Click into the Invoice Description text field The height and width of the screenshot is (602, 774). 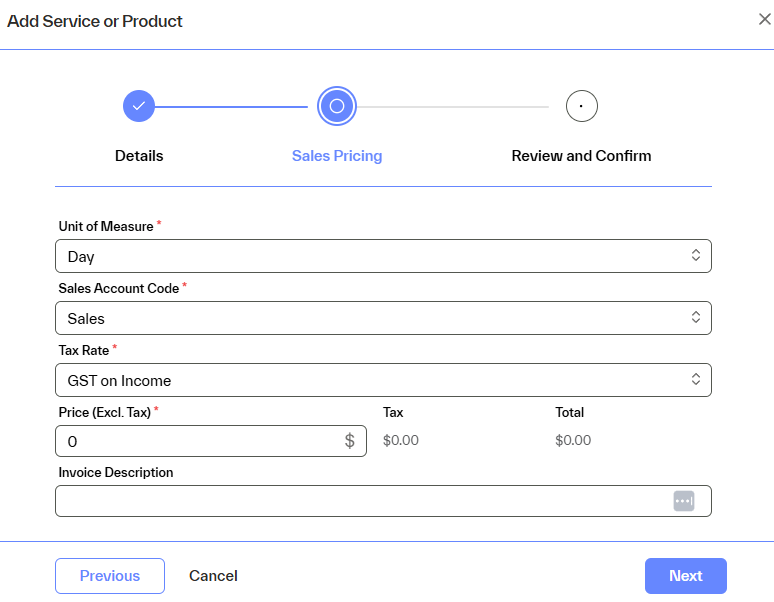(360, 501)
